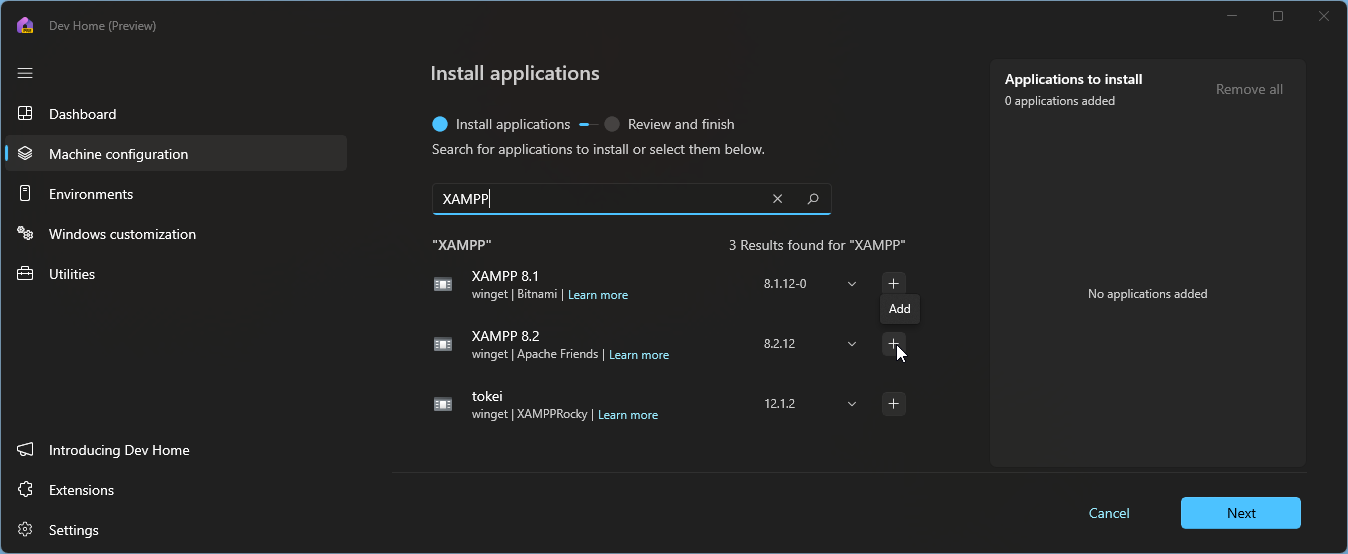Add XAMPP 8.2 to install list
This screenshot has width=1348, height=554.
click(893, 344)
